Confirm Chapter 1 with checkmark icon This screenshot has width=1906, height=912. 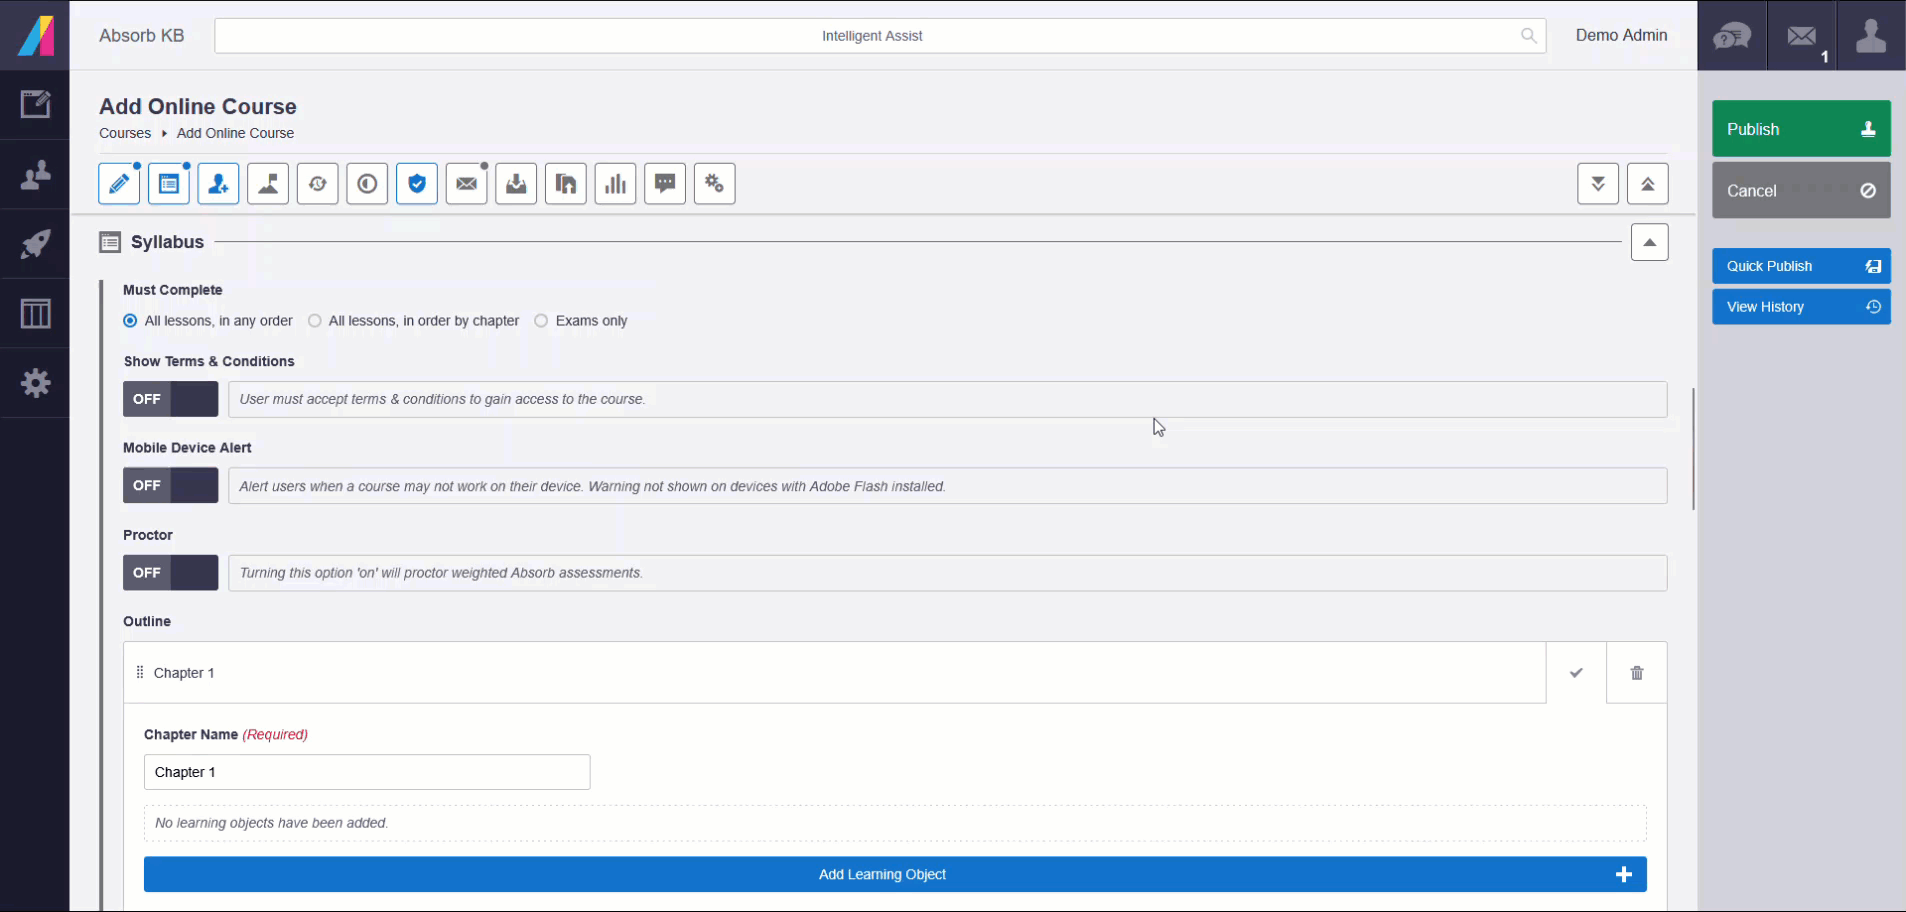tap(1576, 673)
